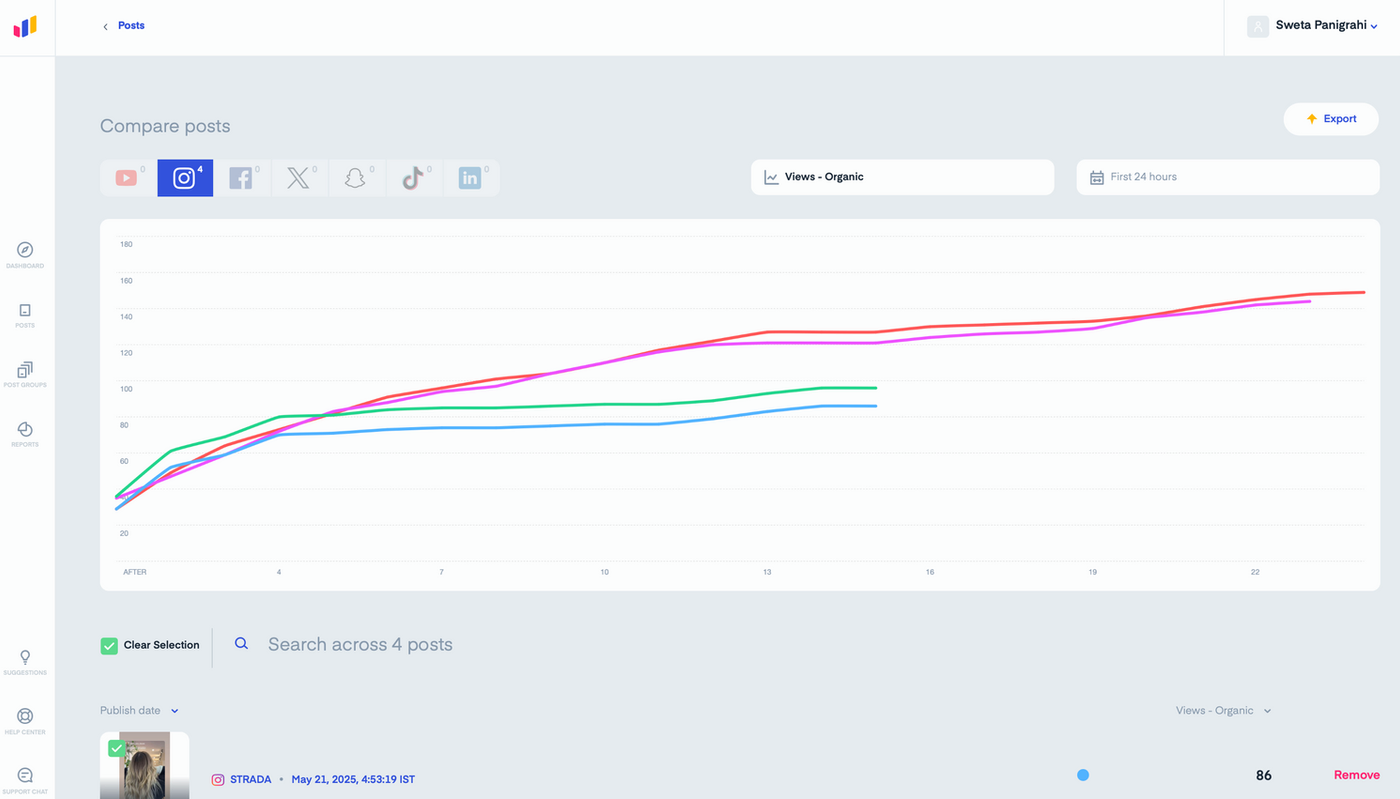This screenshot has width=1400, height=799.
Task: Click the blue color dot for STRADA post
Action: pos(1083,775)
